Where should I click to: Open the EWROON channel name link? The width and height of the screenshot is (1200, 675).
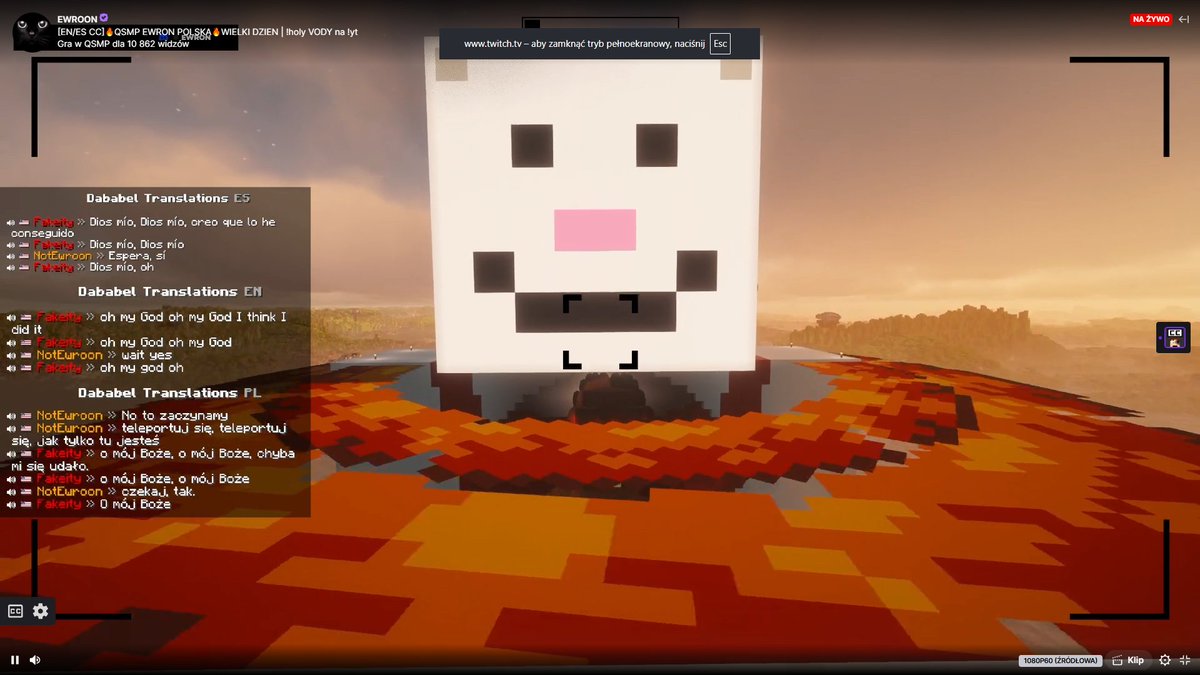click(x=77, y=19)
